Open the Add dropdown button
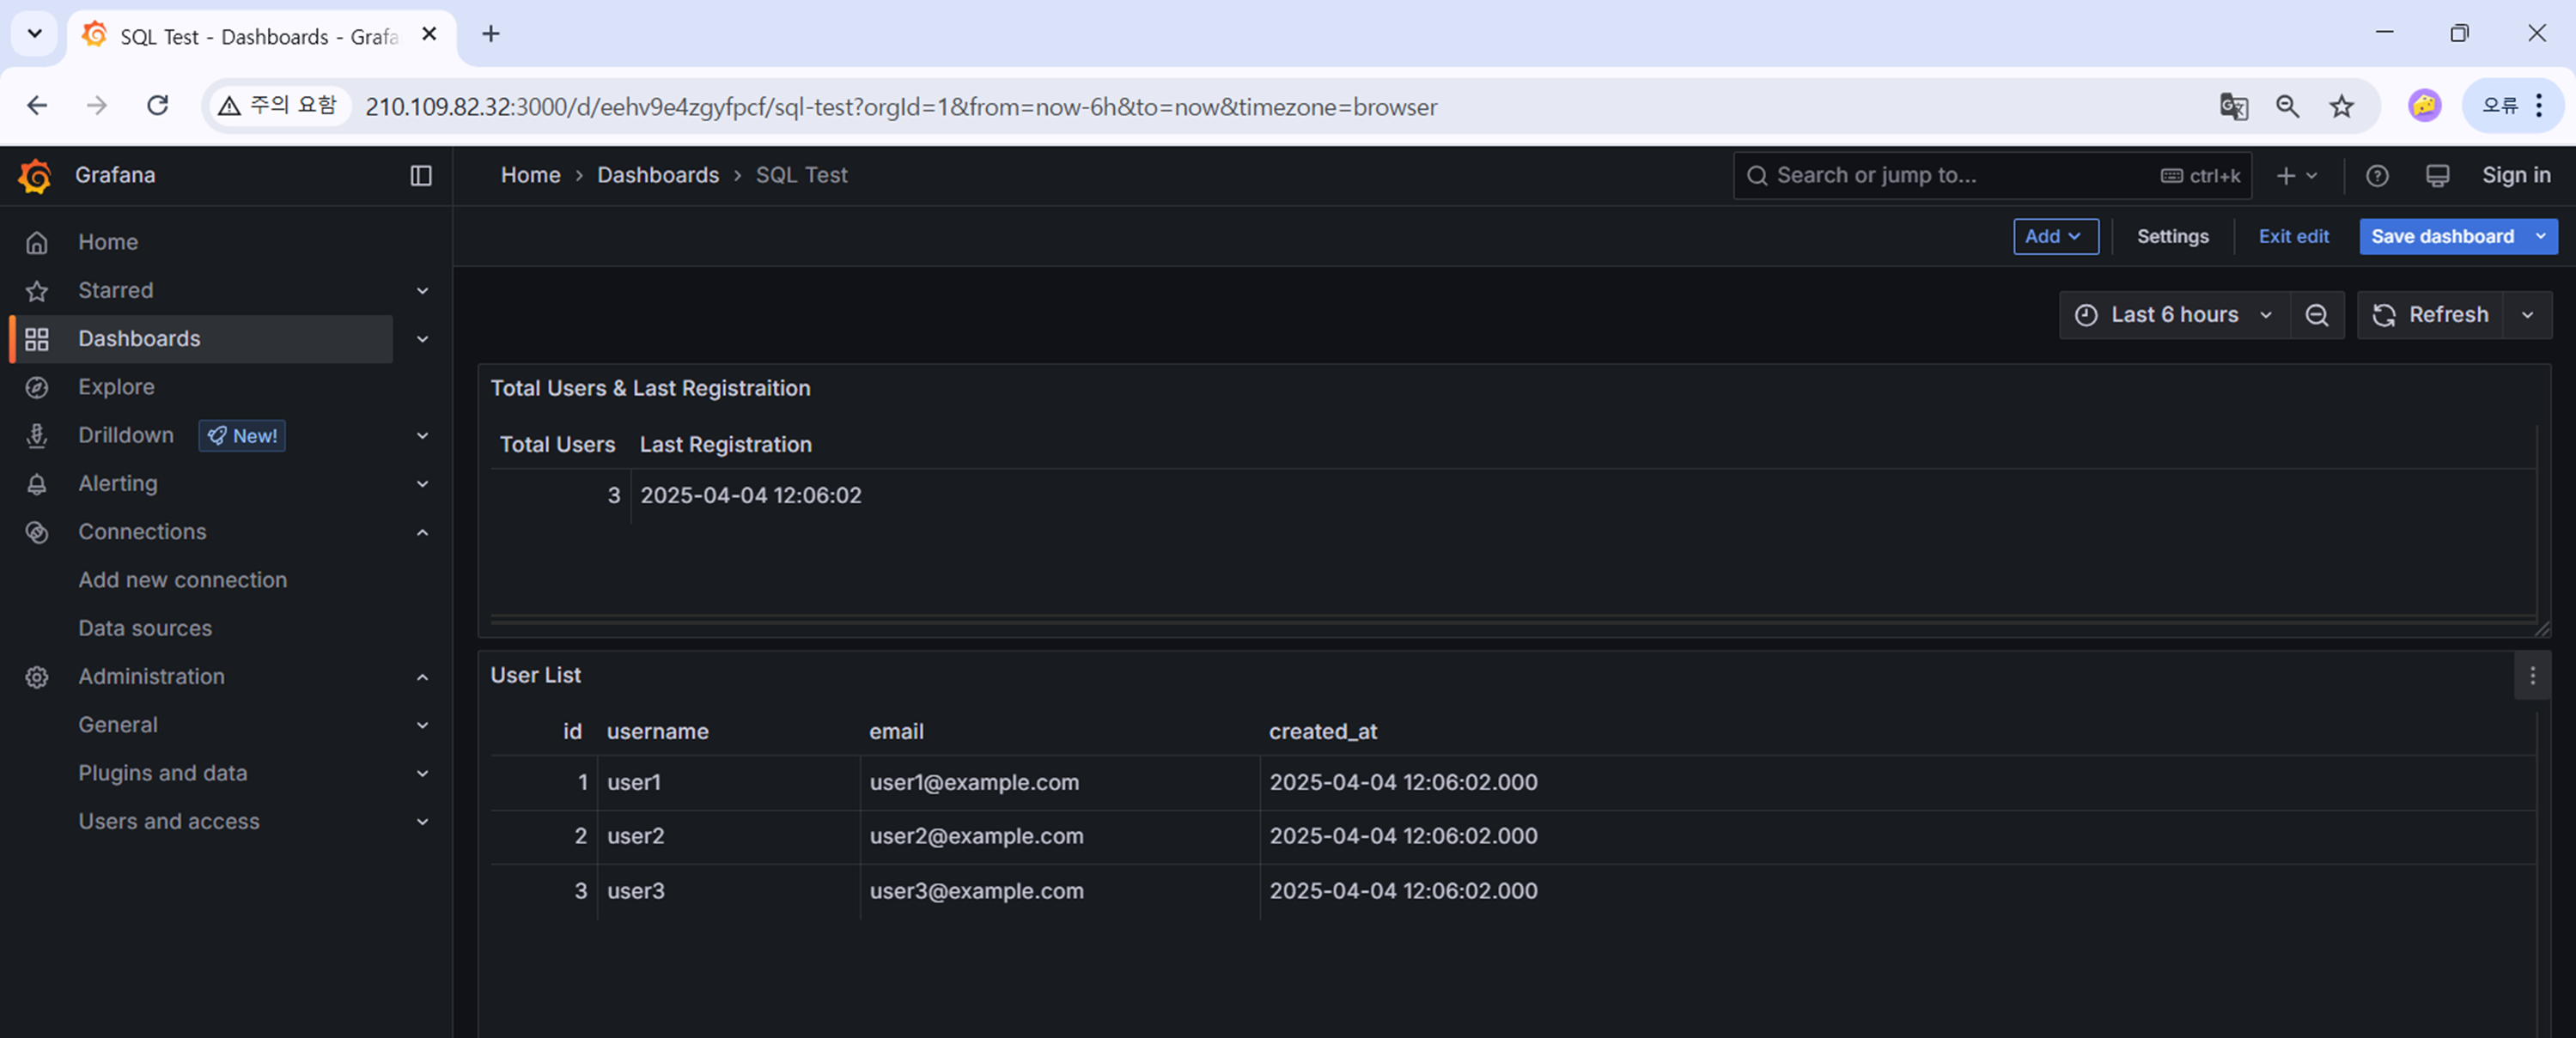 (x=2054, y=237)
